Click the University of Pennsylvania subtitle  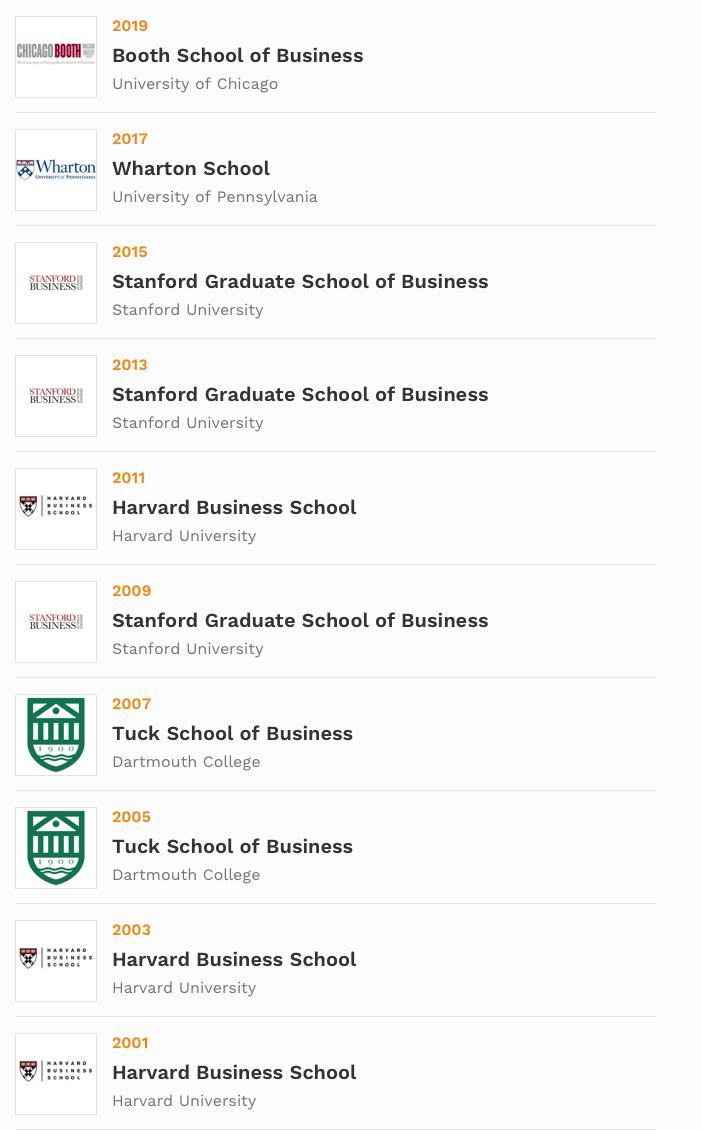215,197
